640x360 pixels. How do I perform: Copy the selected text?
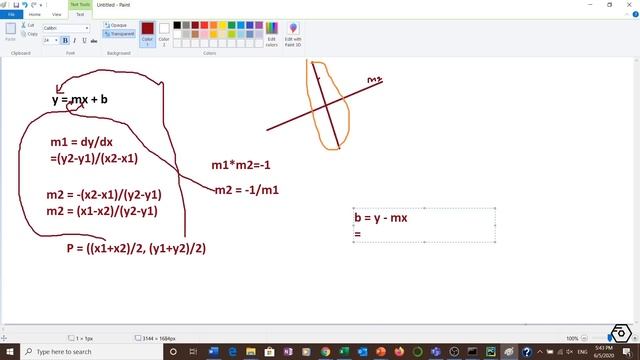[29, 34]
